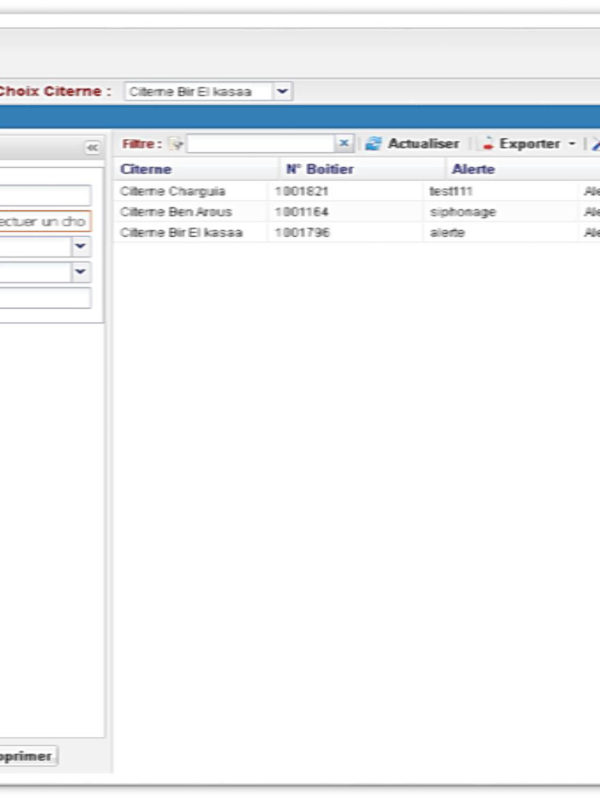Click the red Exporter icon
The height and width of the screenshot is (800, 600).
tap(488, 144)
